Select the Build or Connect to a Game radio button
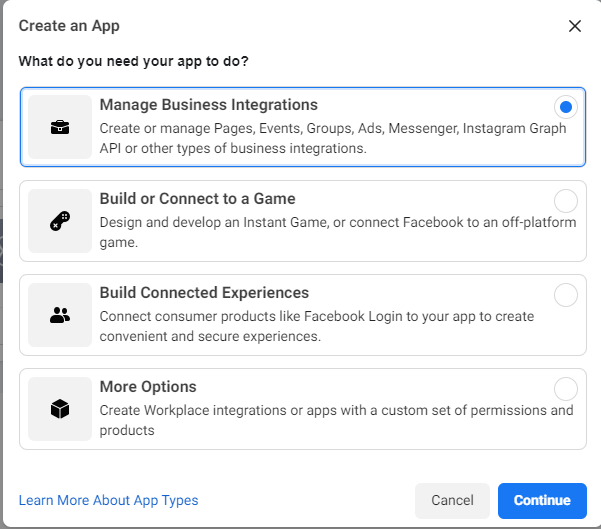The height and width of the screenshot is (529, 601). click(x=566, y=201)
